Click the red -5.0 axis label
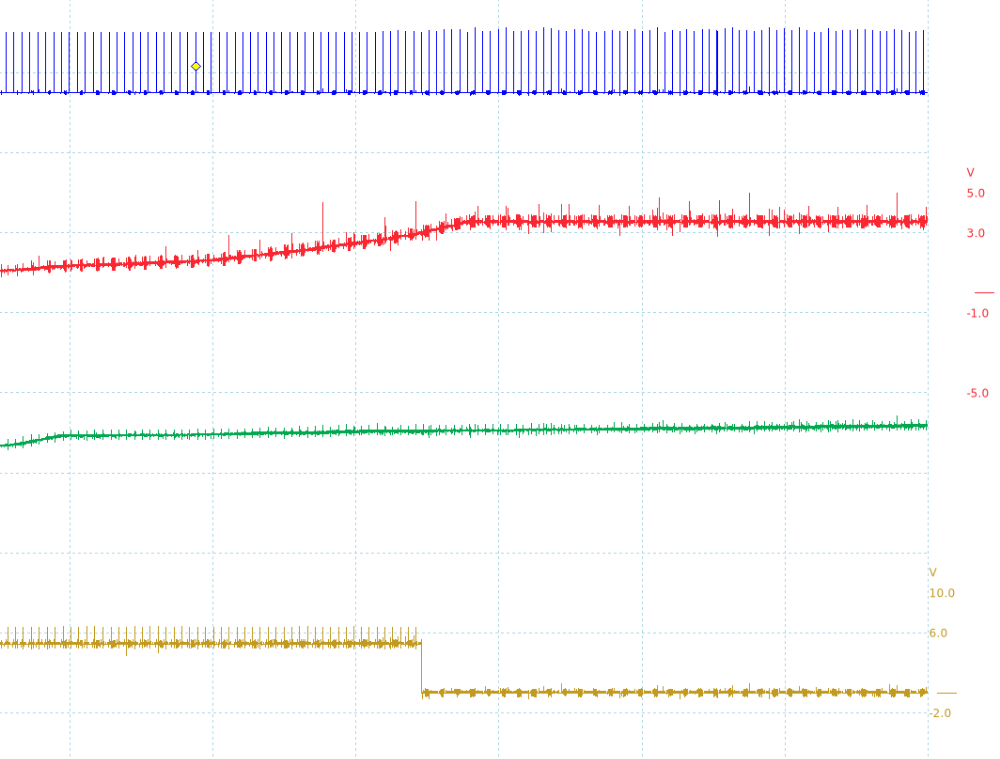This screenshot has width=1000, height=759. pos(977,393)
